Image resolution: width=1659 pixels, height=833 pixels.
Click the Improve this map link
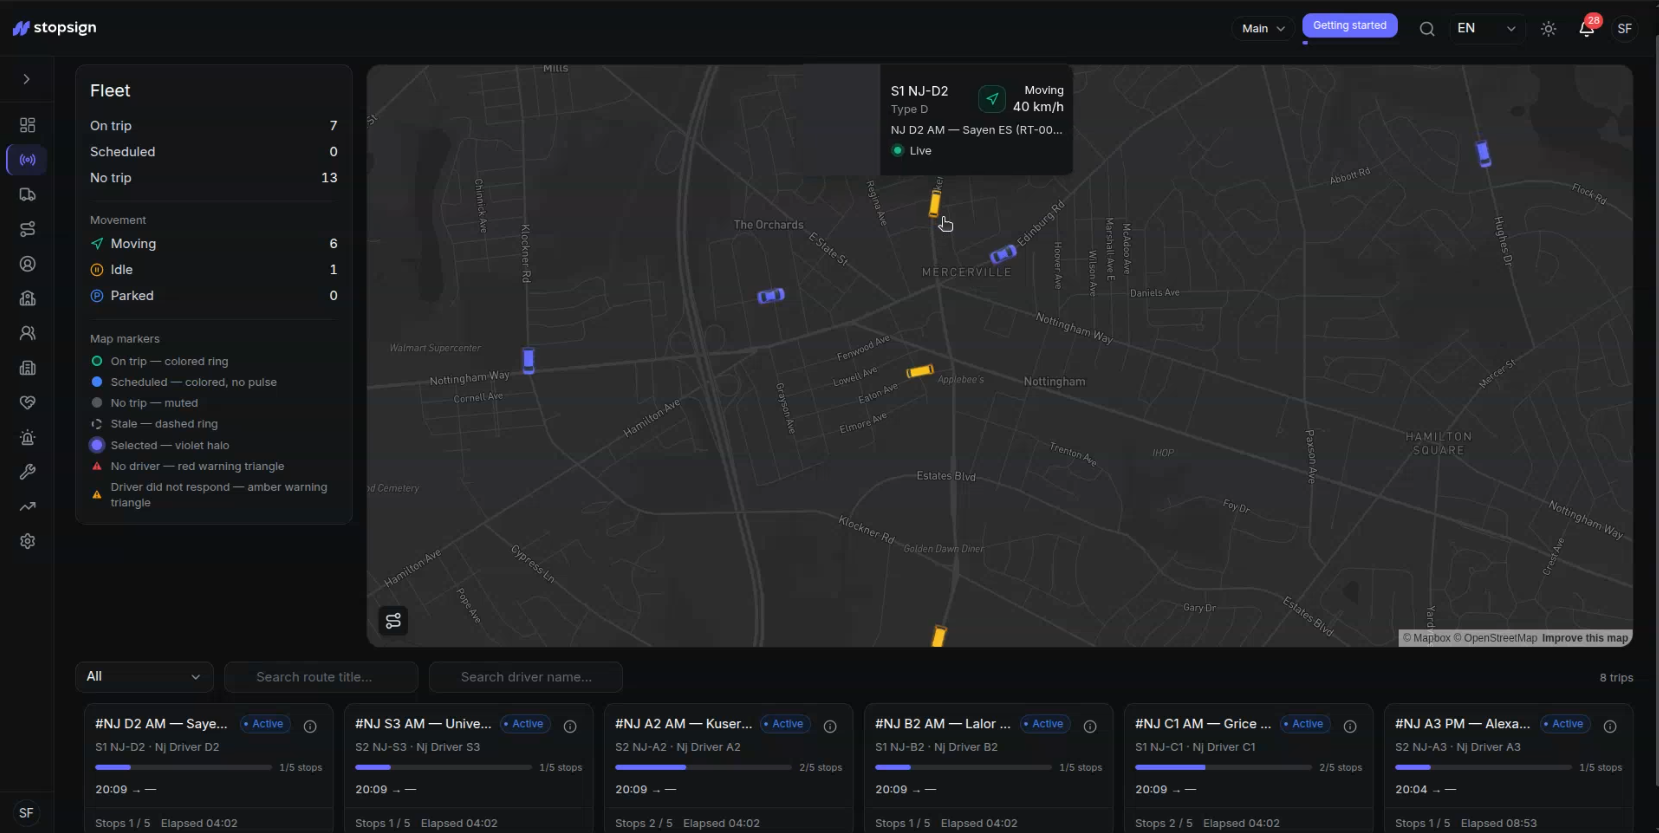point(1585,638)
